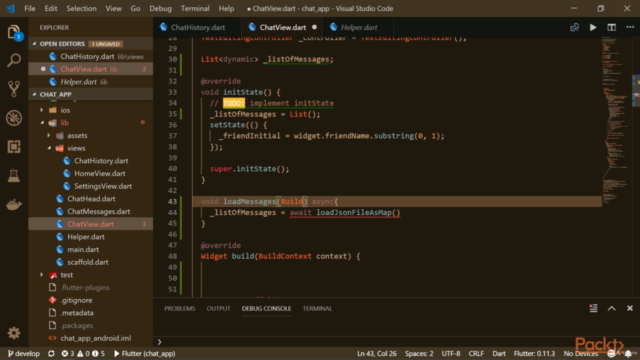Open the Source Control view
The width and height of the screenshot is (640, 360).
tap(14, 89)
